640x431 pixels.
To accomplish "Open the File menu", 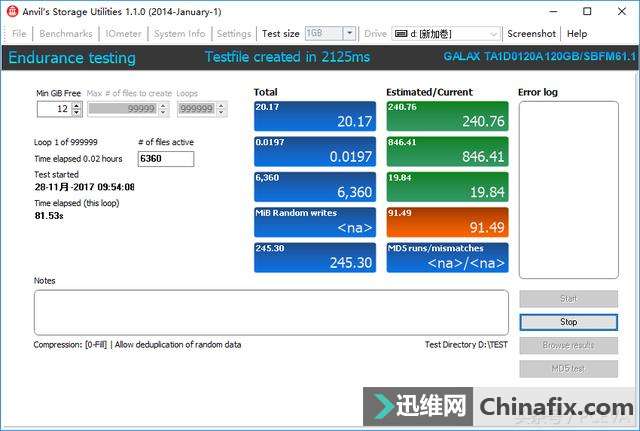I will coord(19,34).
